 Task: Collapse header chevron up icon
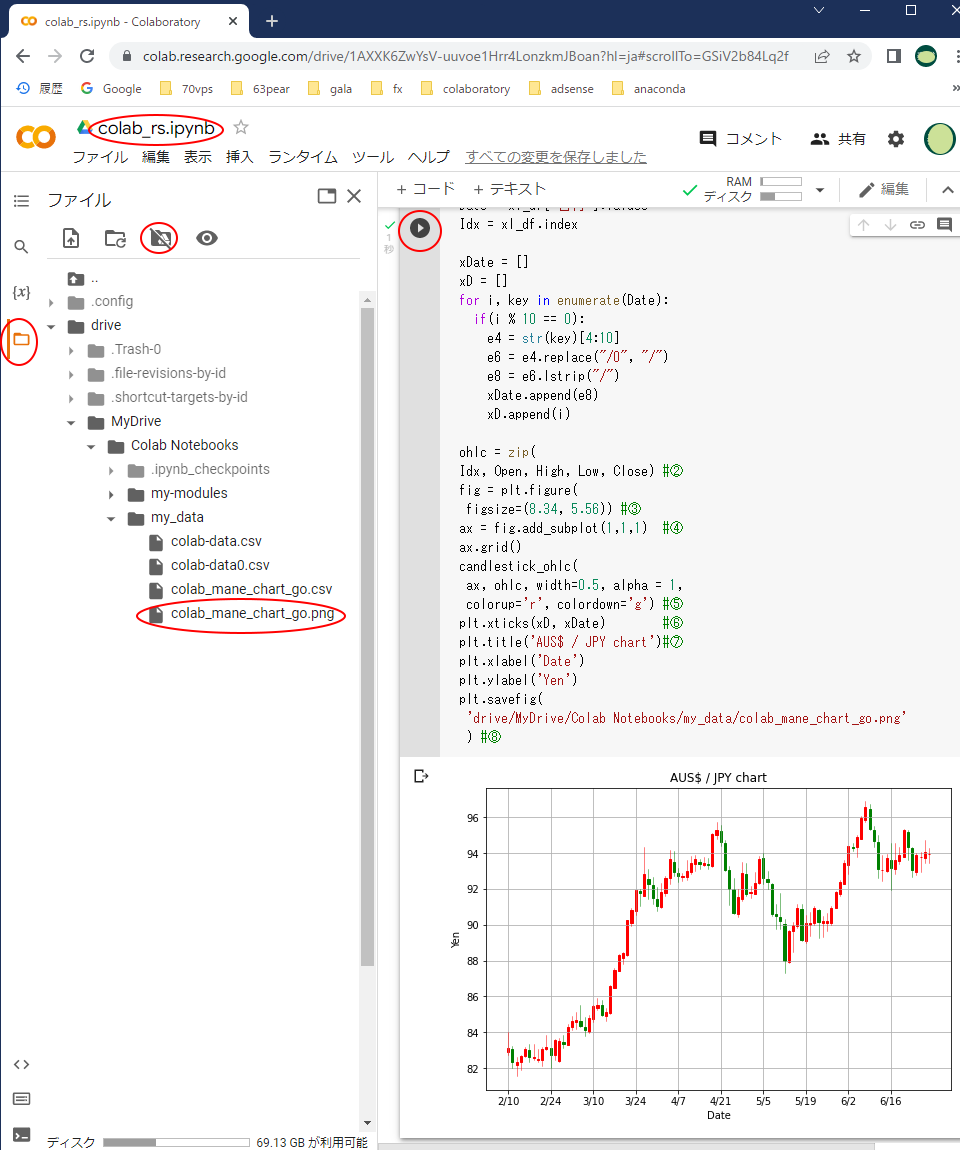[948, 190]
